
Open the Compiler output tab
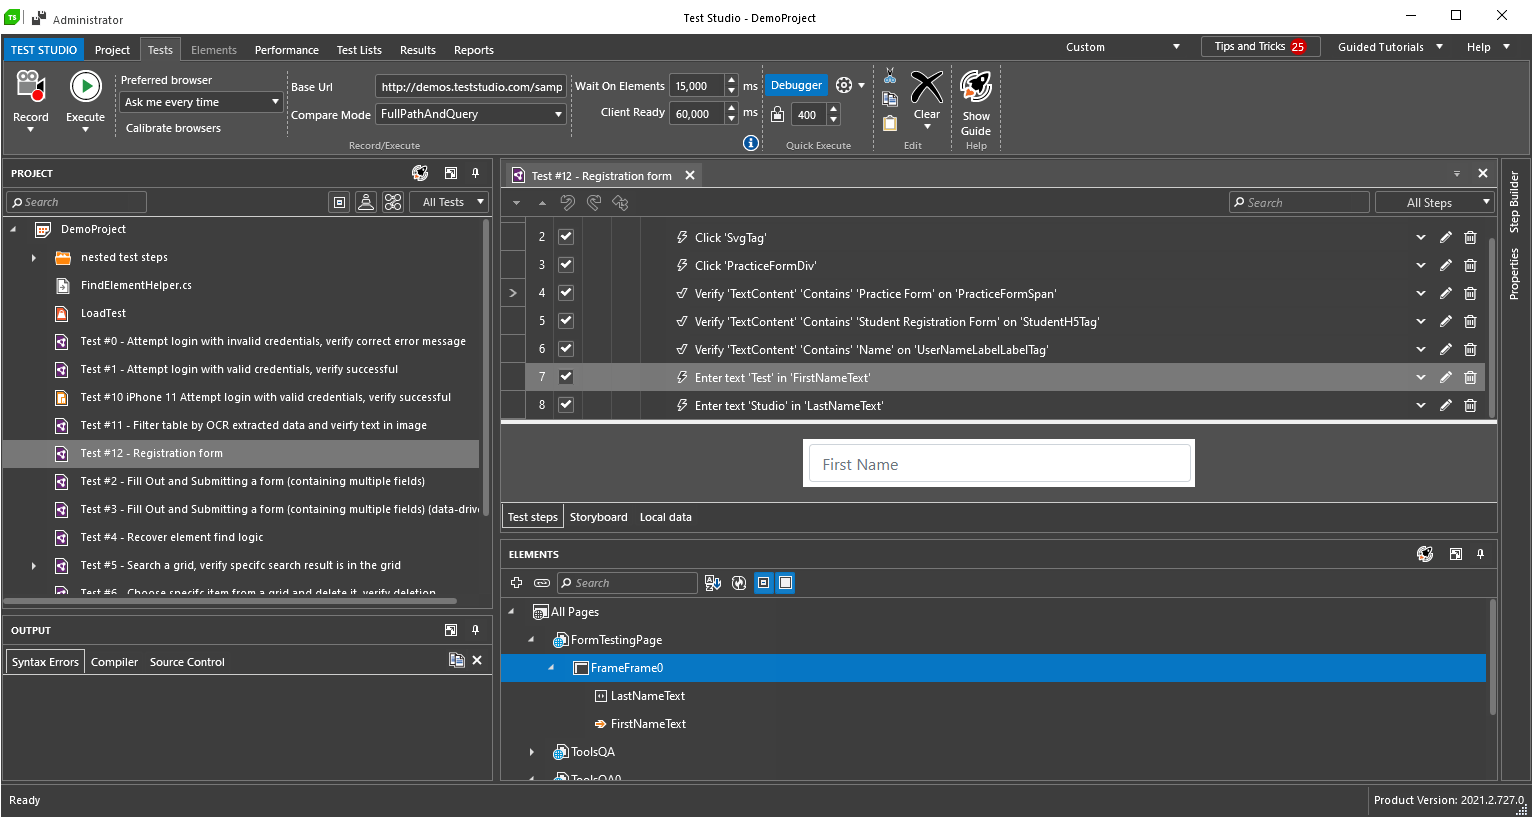click(x=114, y=662)
